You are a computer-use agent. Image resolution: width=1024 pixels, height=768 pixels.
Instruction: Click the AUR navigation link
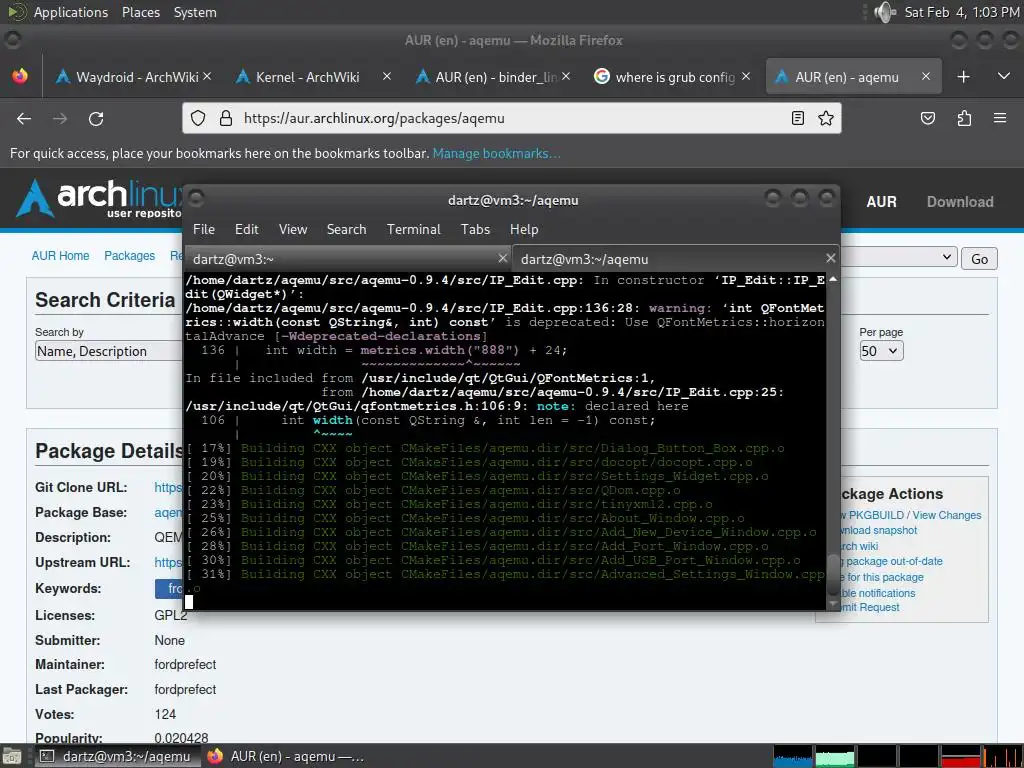click(x=881, y=202)
